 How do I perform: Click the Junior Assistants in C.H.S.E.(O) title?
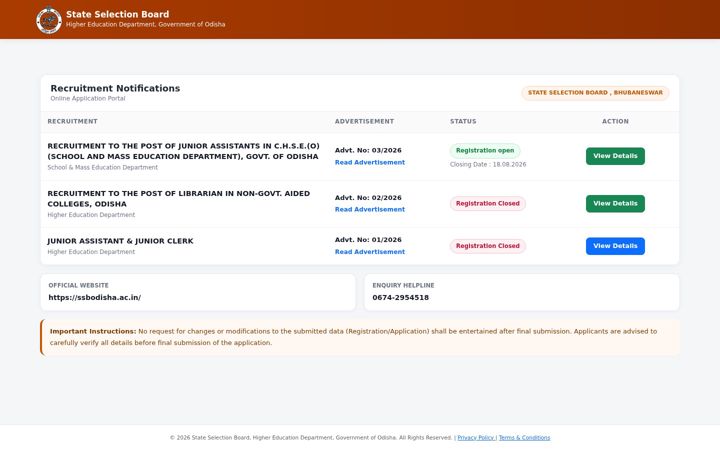183,151
